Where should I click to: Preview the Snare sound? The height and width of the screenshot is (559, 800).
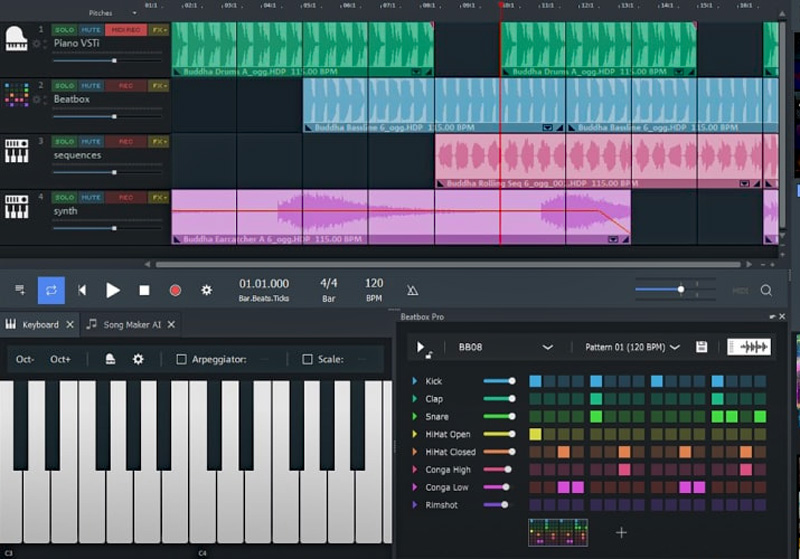pos(414,416)
